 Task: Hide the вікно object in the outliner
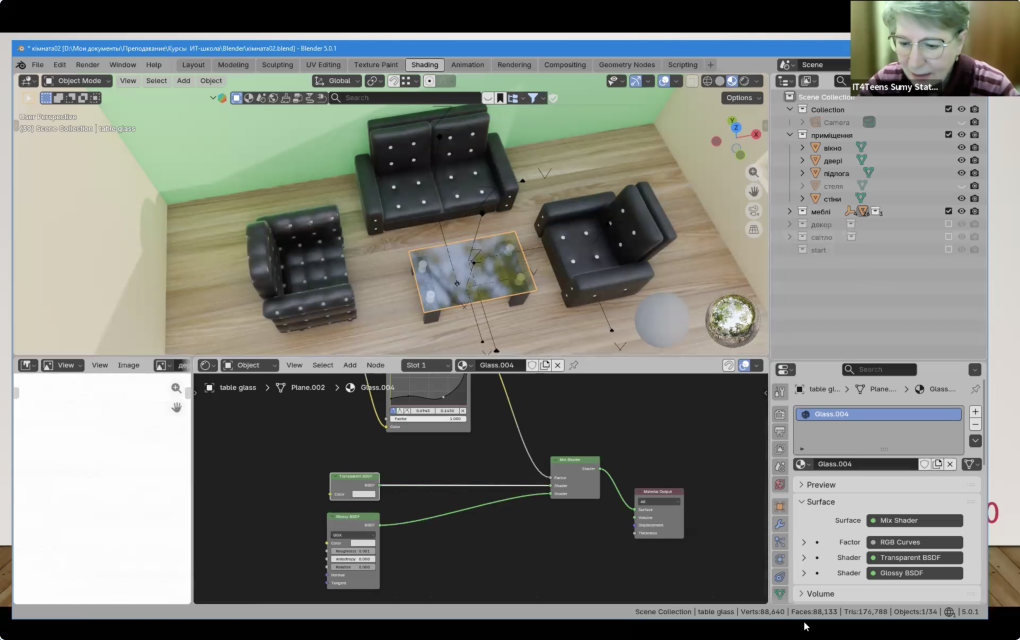(961, 147)
